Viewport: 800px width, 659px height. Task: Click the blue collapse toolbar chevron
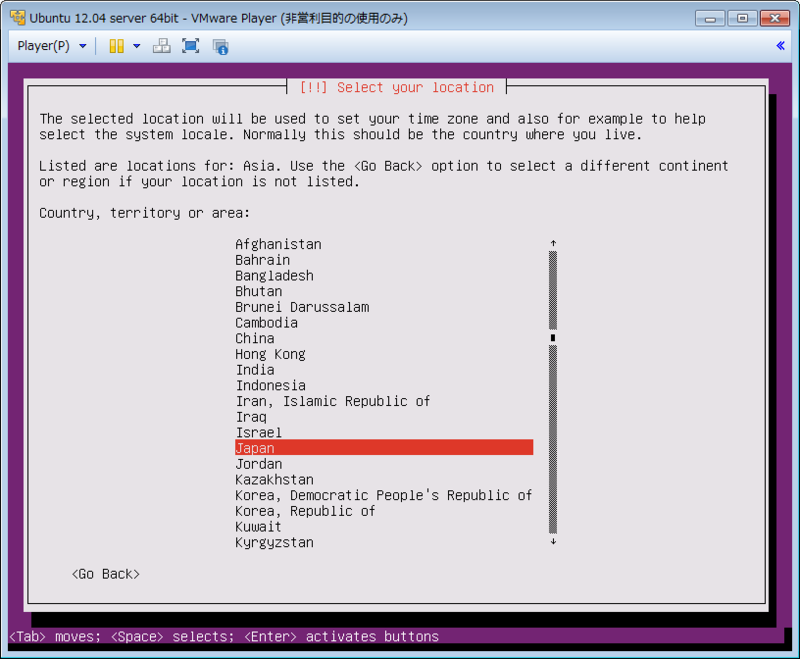click(x=780, y=46)
